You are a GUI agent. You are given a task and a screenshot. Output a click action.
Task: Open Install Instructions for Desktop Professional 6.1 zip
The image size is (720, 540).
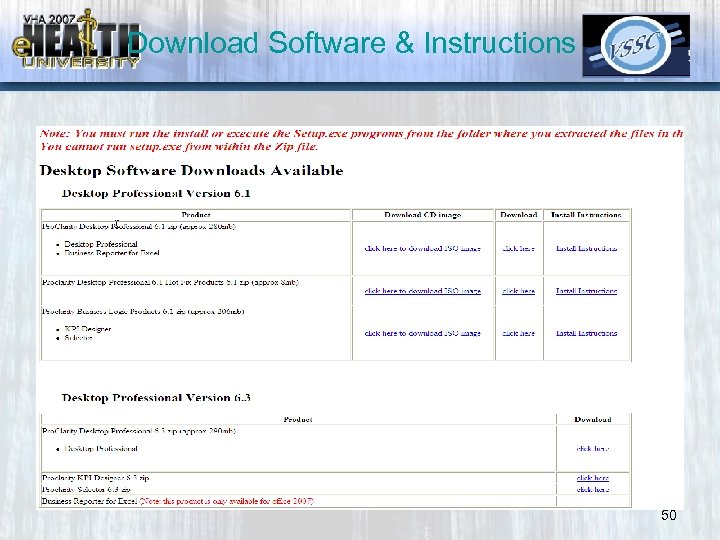[x=586, y=248]
